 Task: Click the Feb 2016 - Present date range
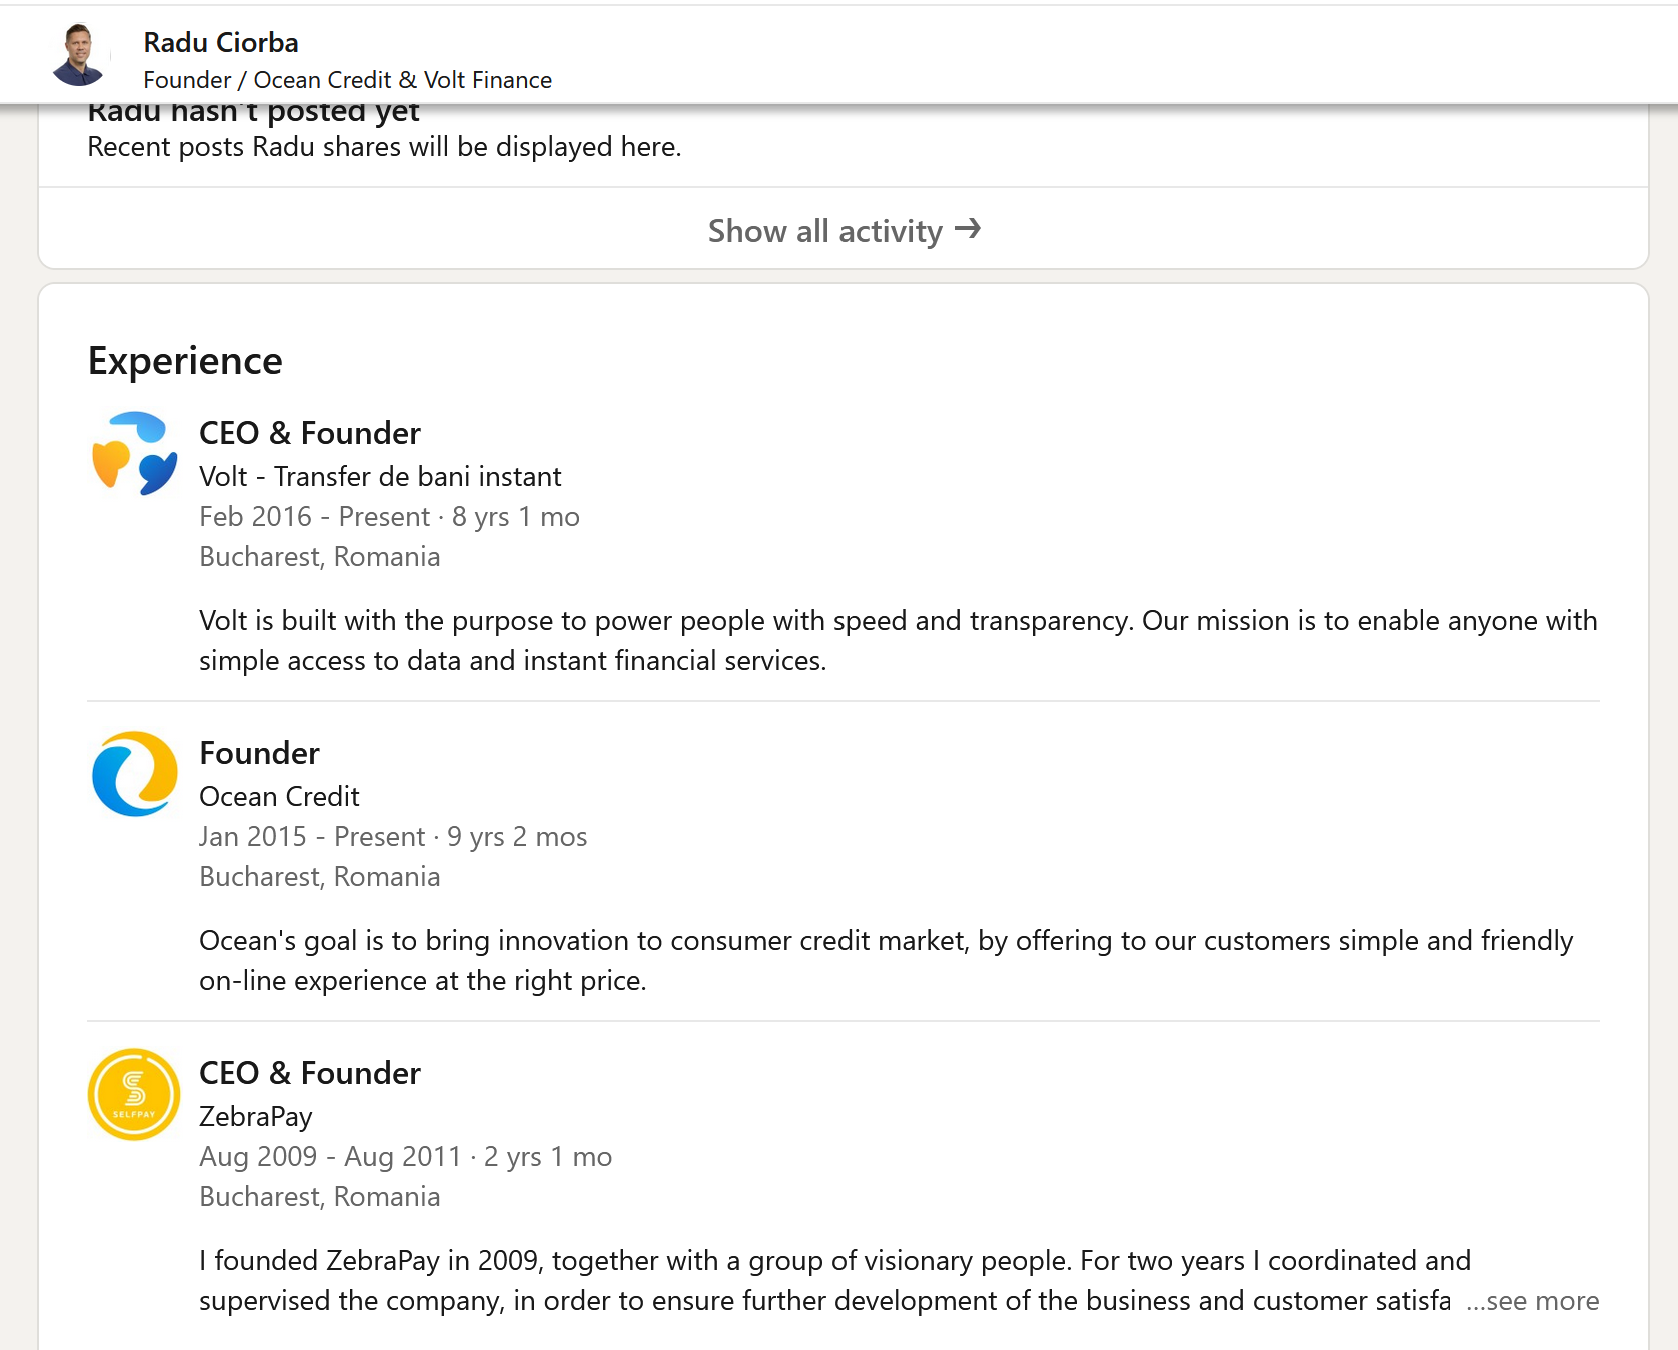[x=314, y=517]
